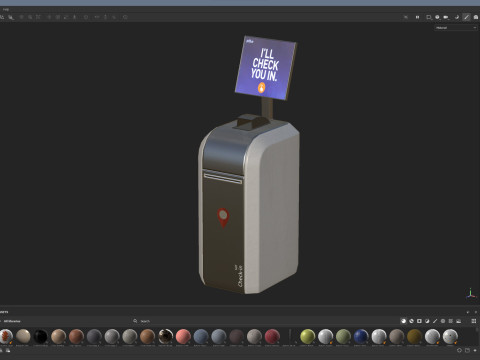Filter assets by smart materials icon
This screenshot has height=360, width=480.
(x=411, y=321)
